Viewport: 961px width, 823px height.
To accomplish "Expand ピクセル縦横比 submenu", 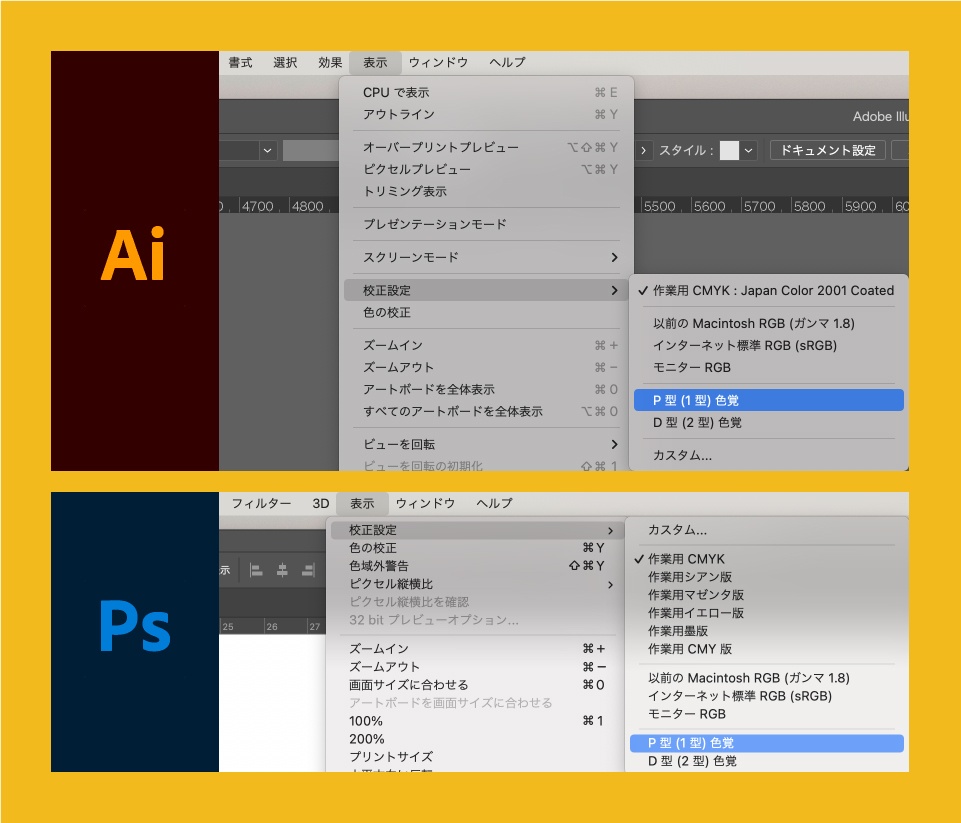I will pos(477,585).
